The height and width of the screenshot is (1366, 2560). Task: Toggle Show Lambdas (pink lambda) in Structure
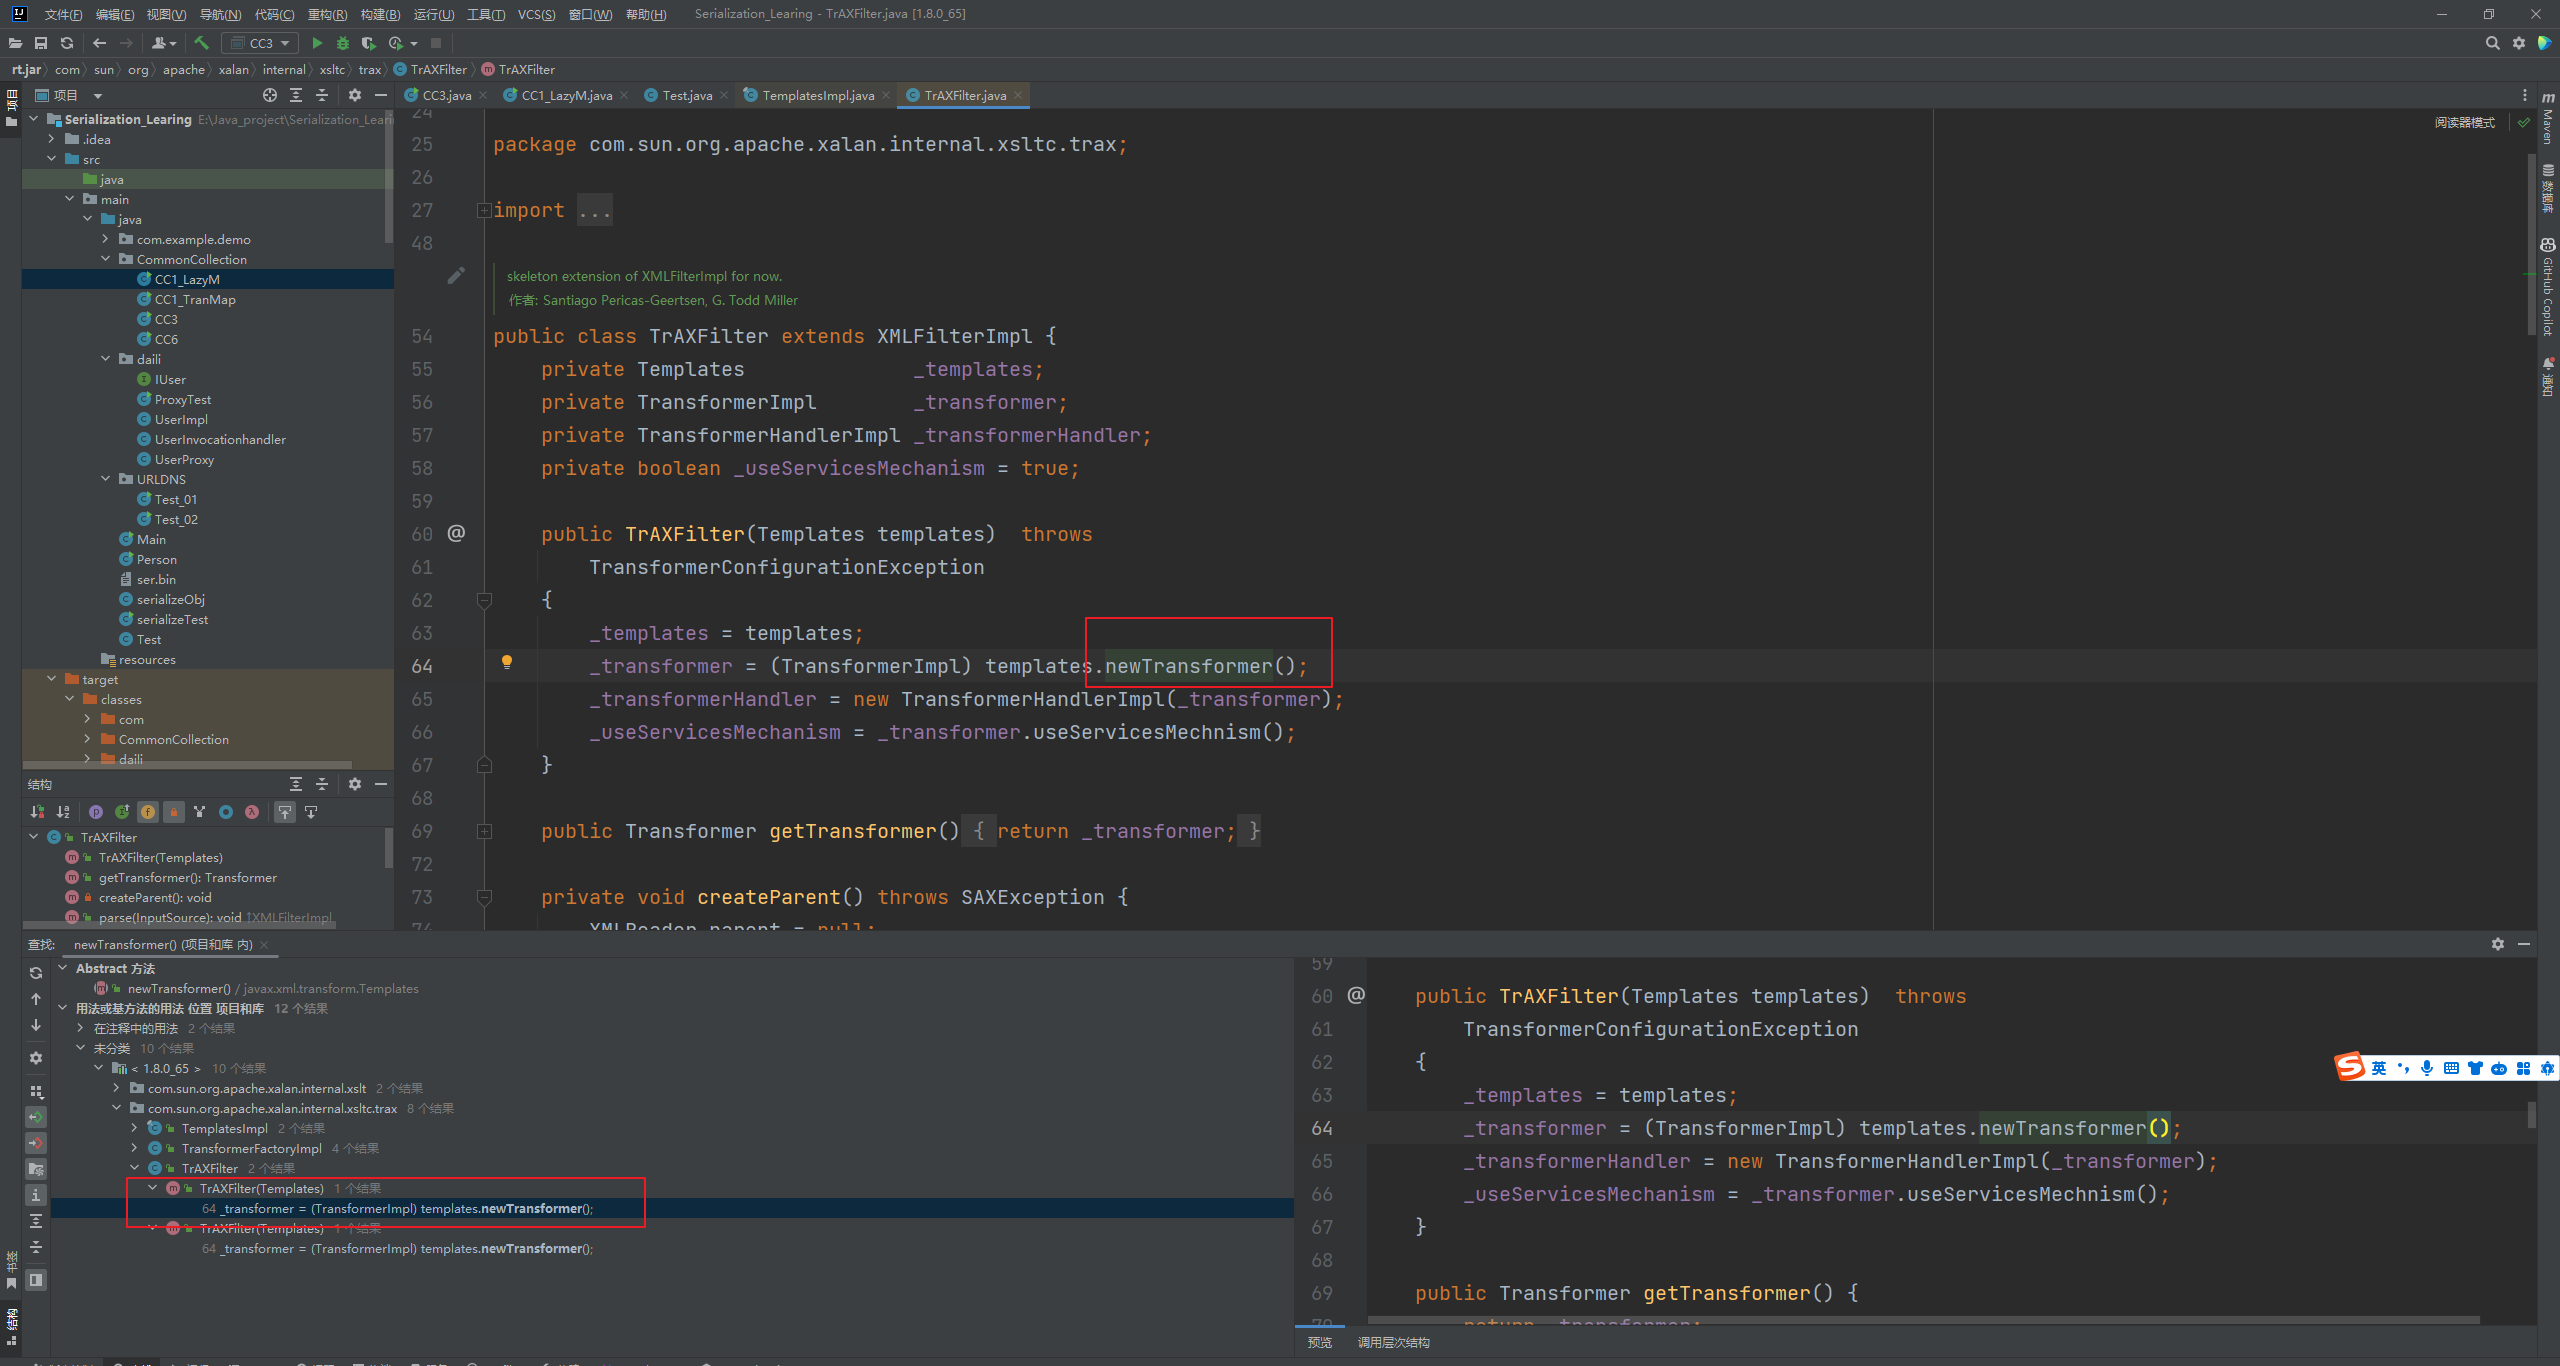click(252, 812)
